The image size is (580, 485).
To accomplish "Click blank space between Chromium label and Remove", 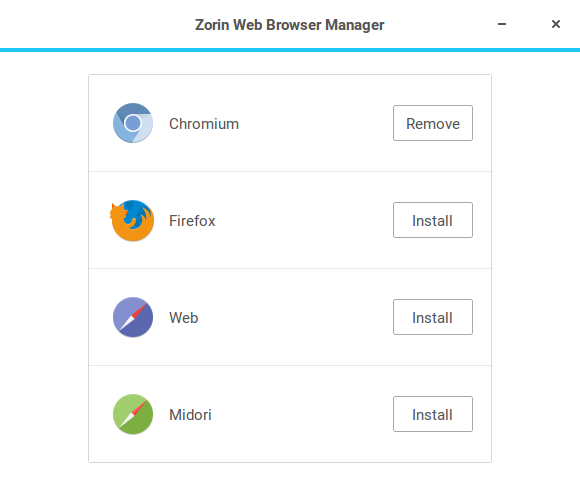I will [316, 124].
